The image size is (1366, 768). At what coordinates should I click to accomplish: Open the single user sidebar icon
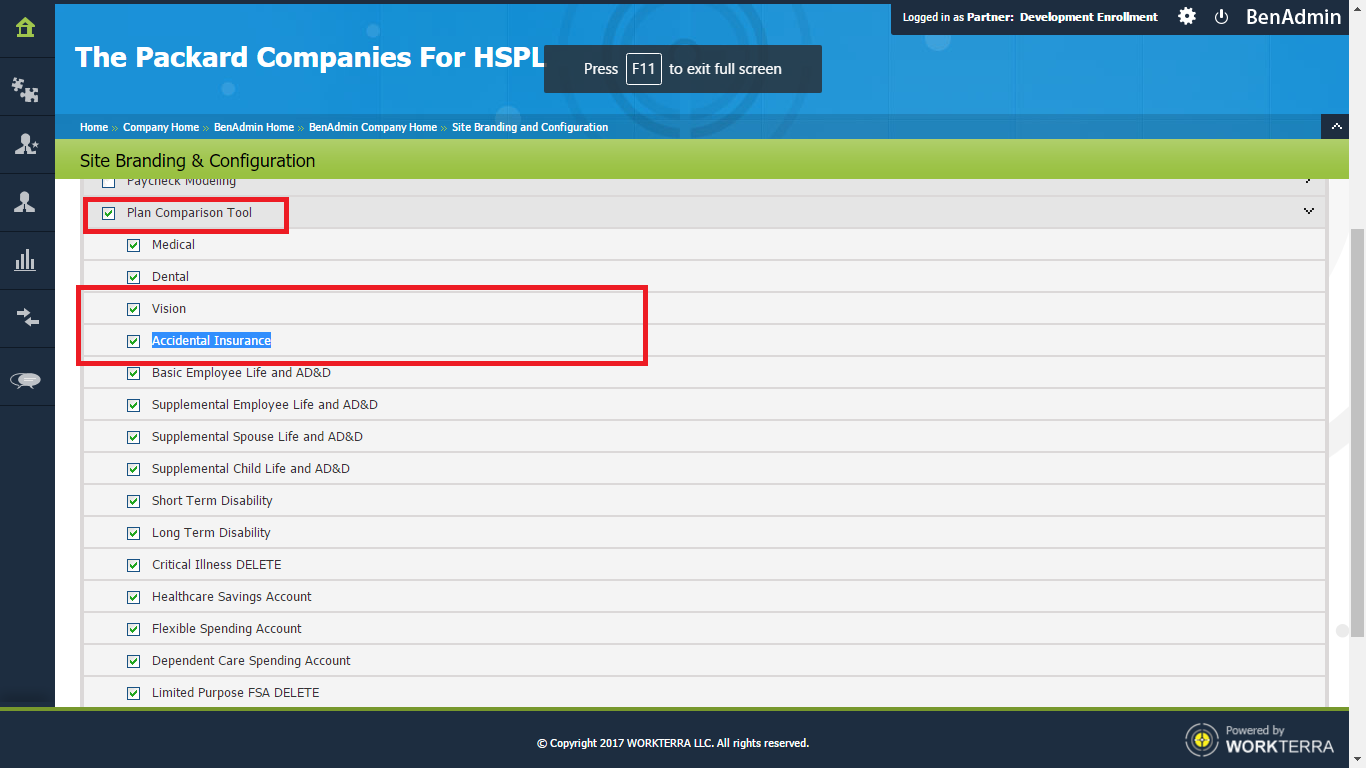(26, 202)
